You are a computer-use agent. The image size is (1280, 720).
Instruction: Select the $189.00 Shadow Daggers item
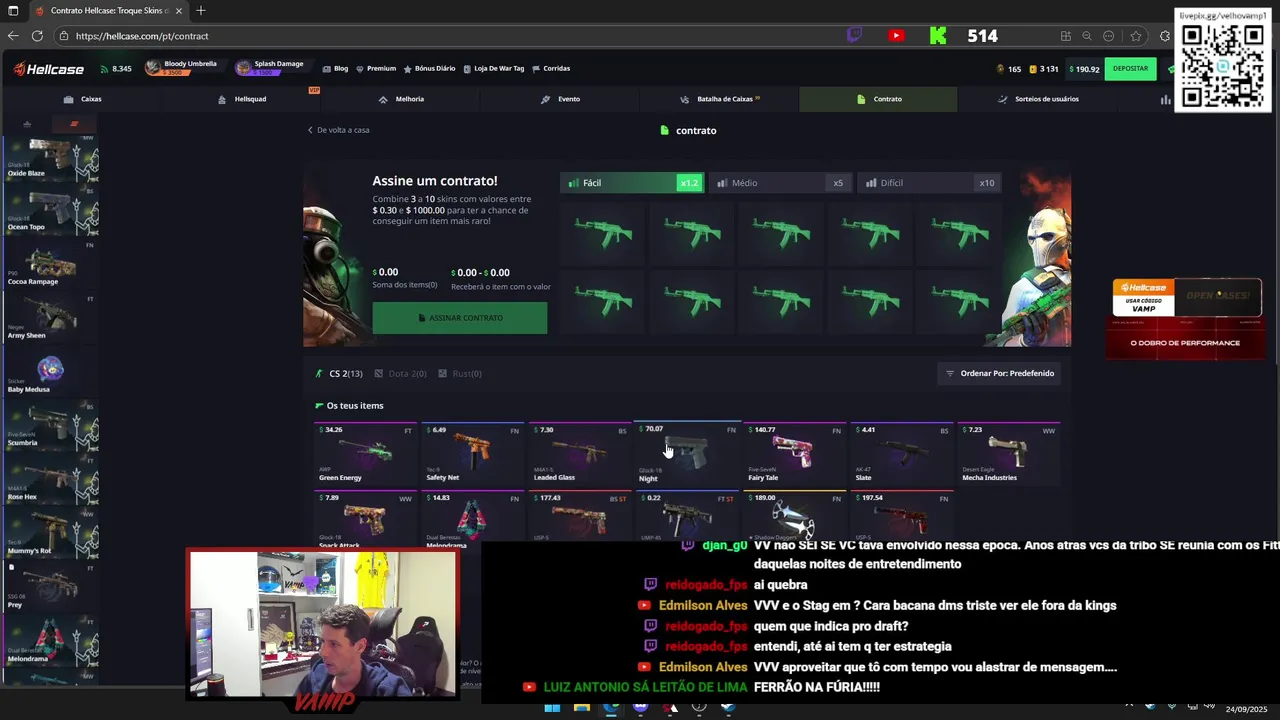point(795,516)
